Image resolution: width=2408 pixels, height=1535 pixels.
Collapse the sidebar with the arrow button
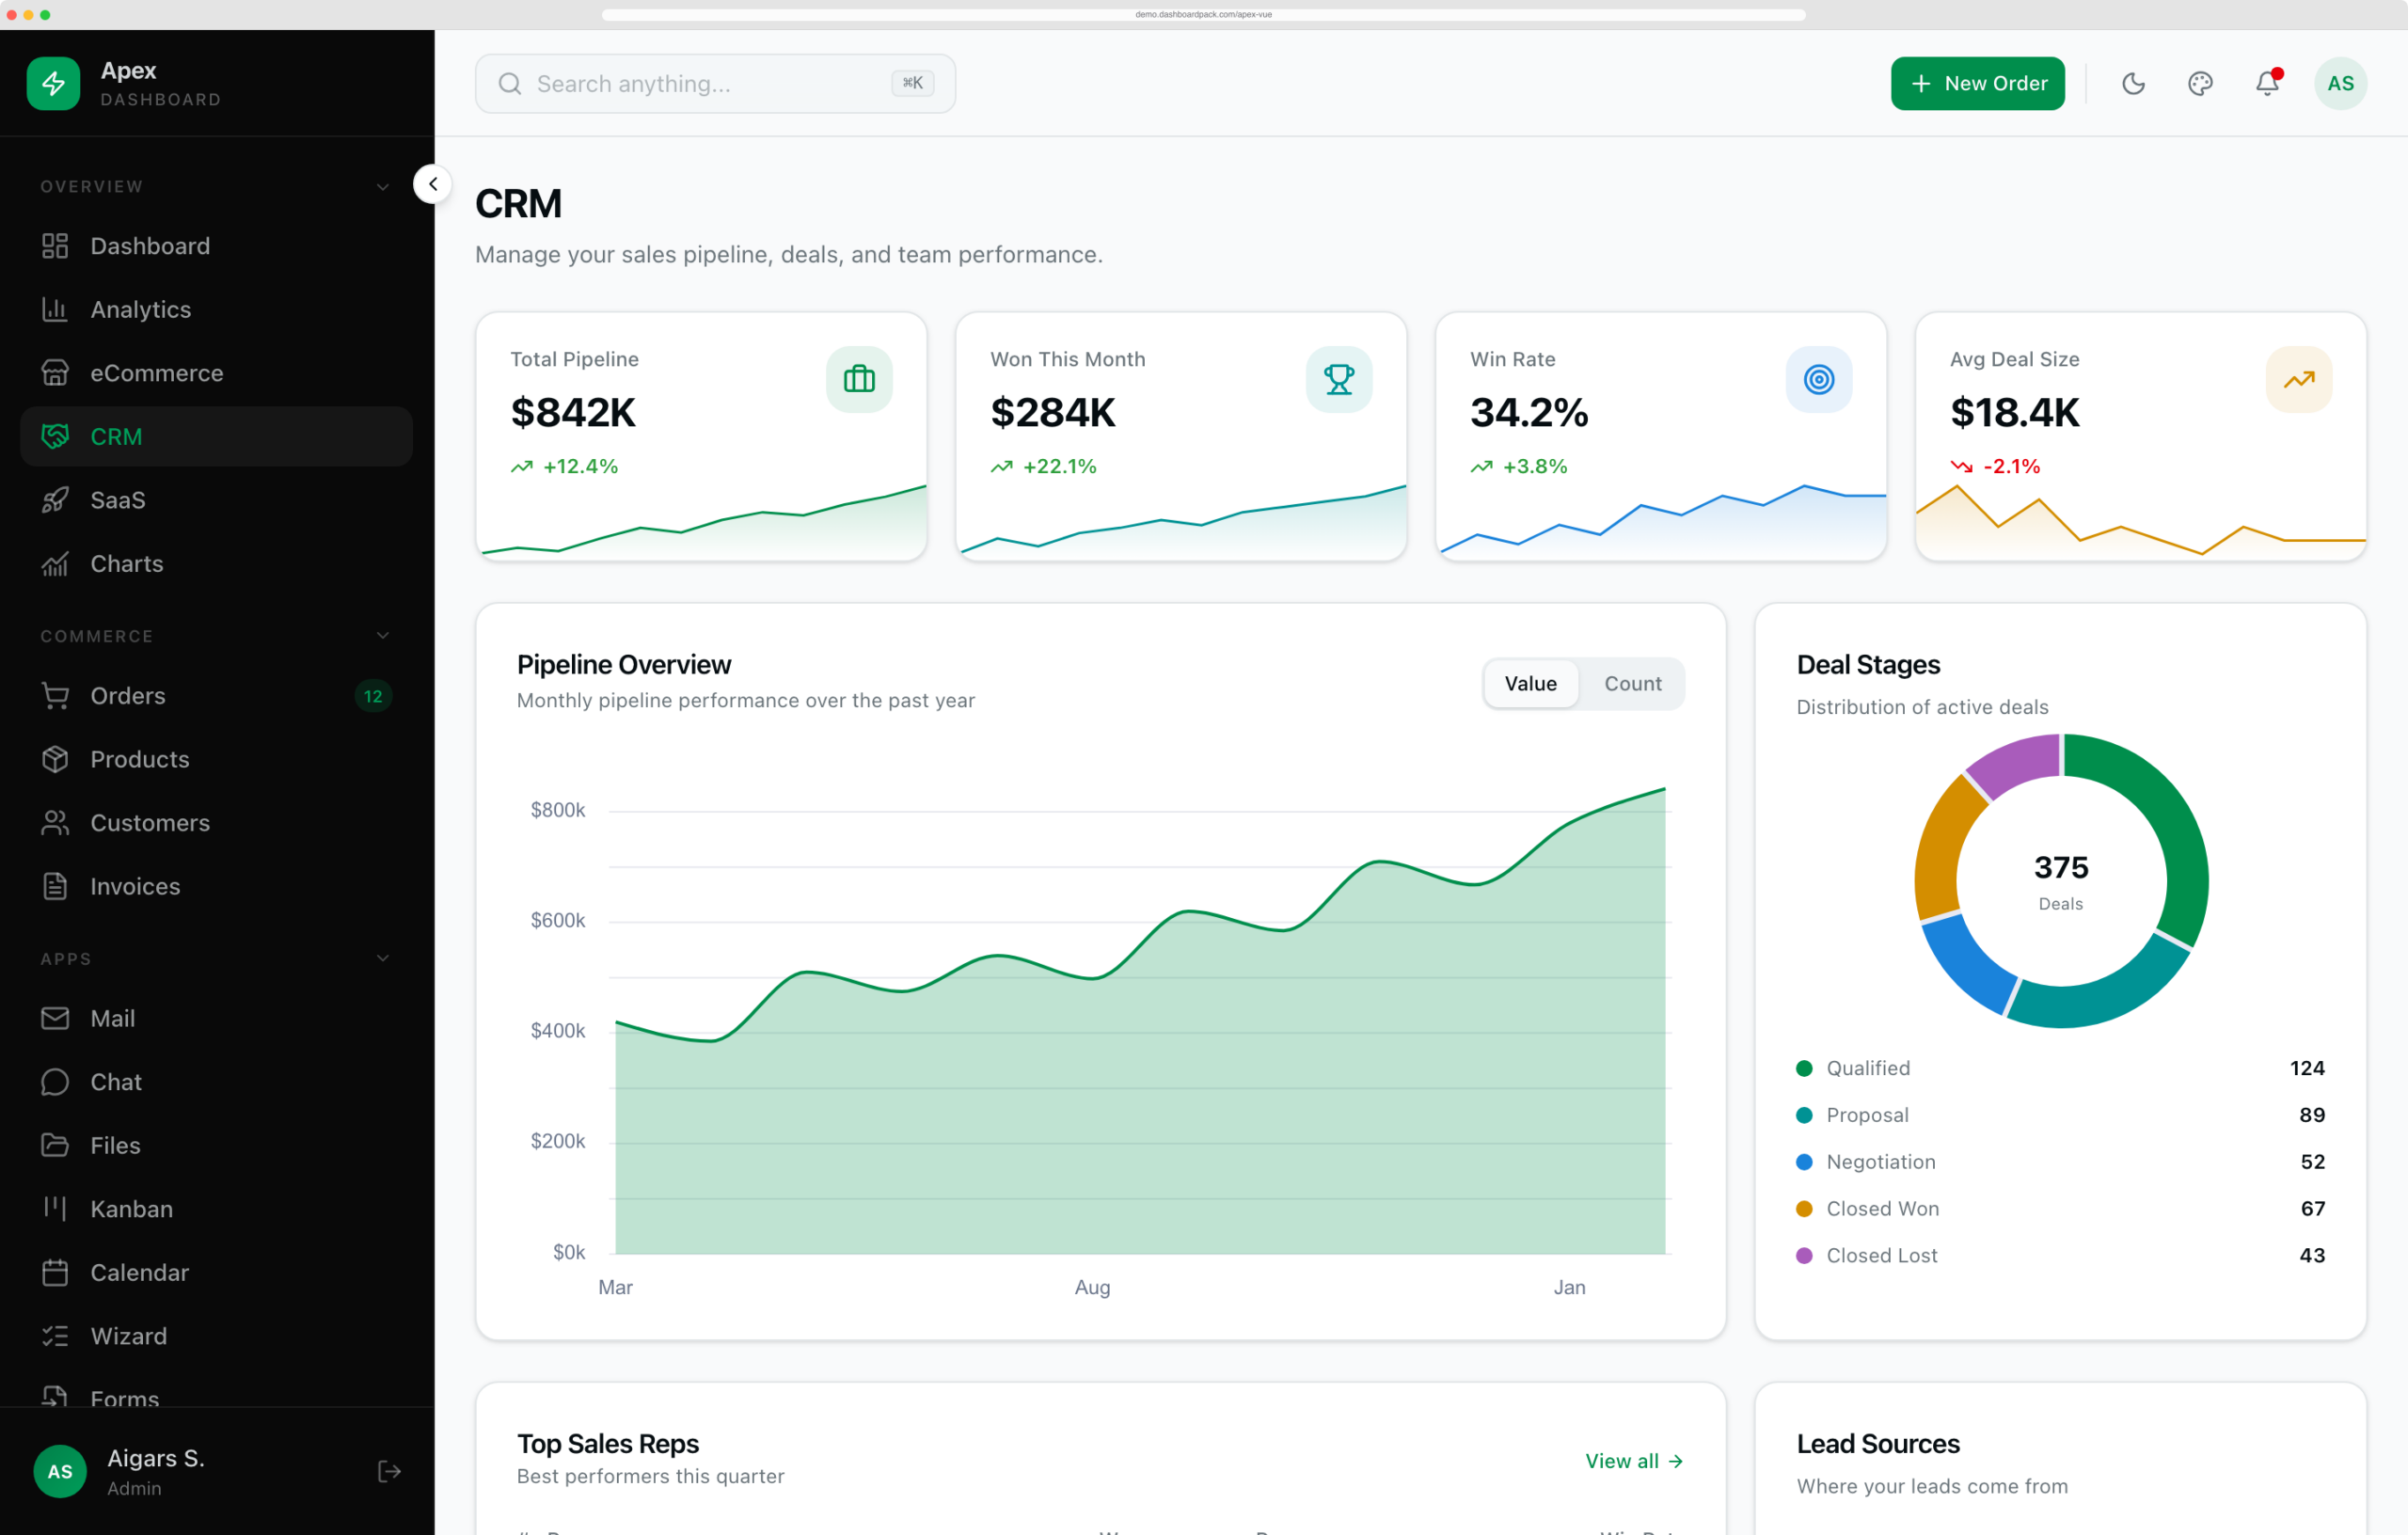tap(433, 184)
